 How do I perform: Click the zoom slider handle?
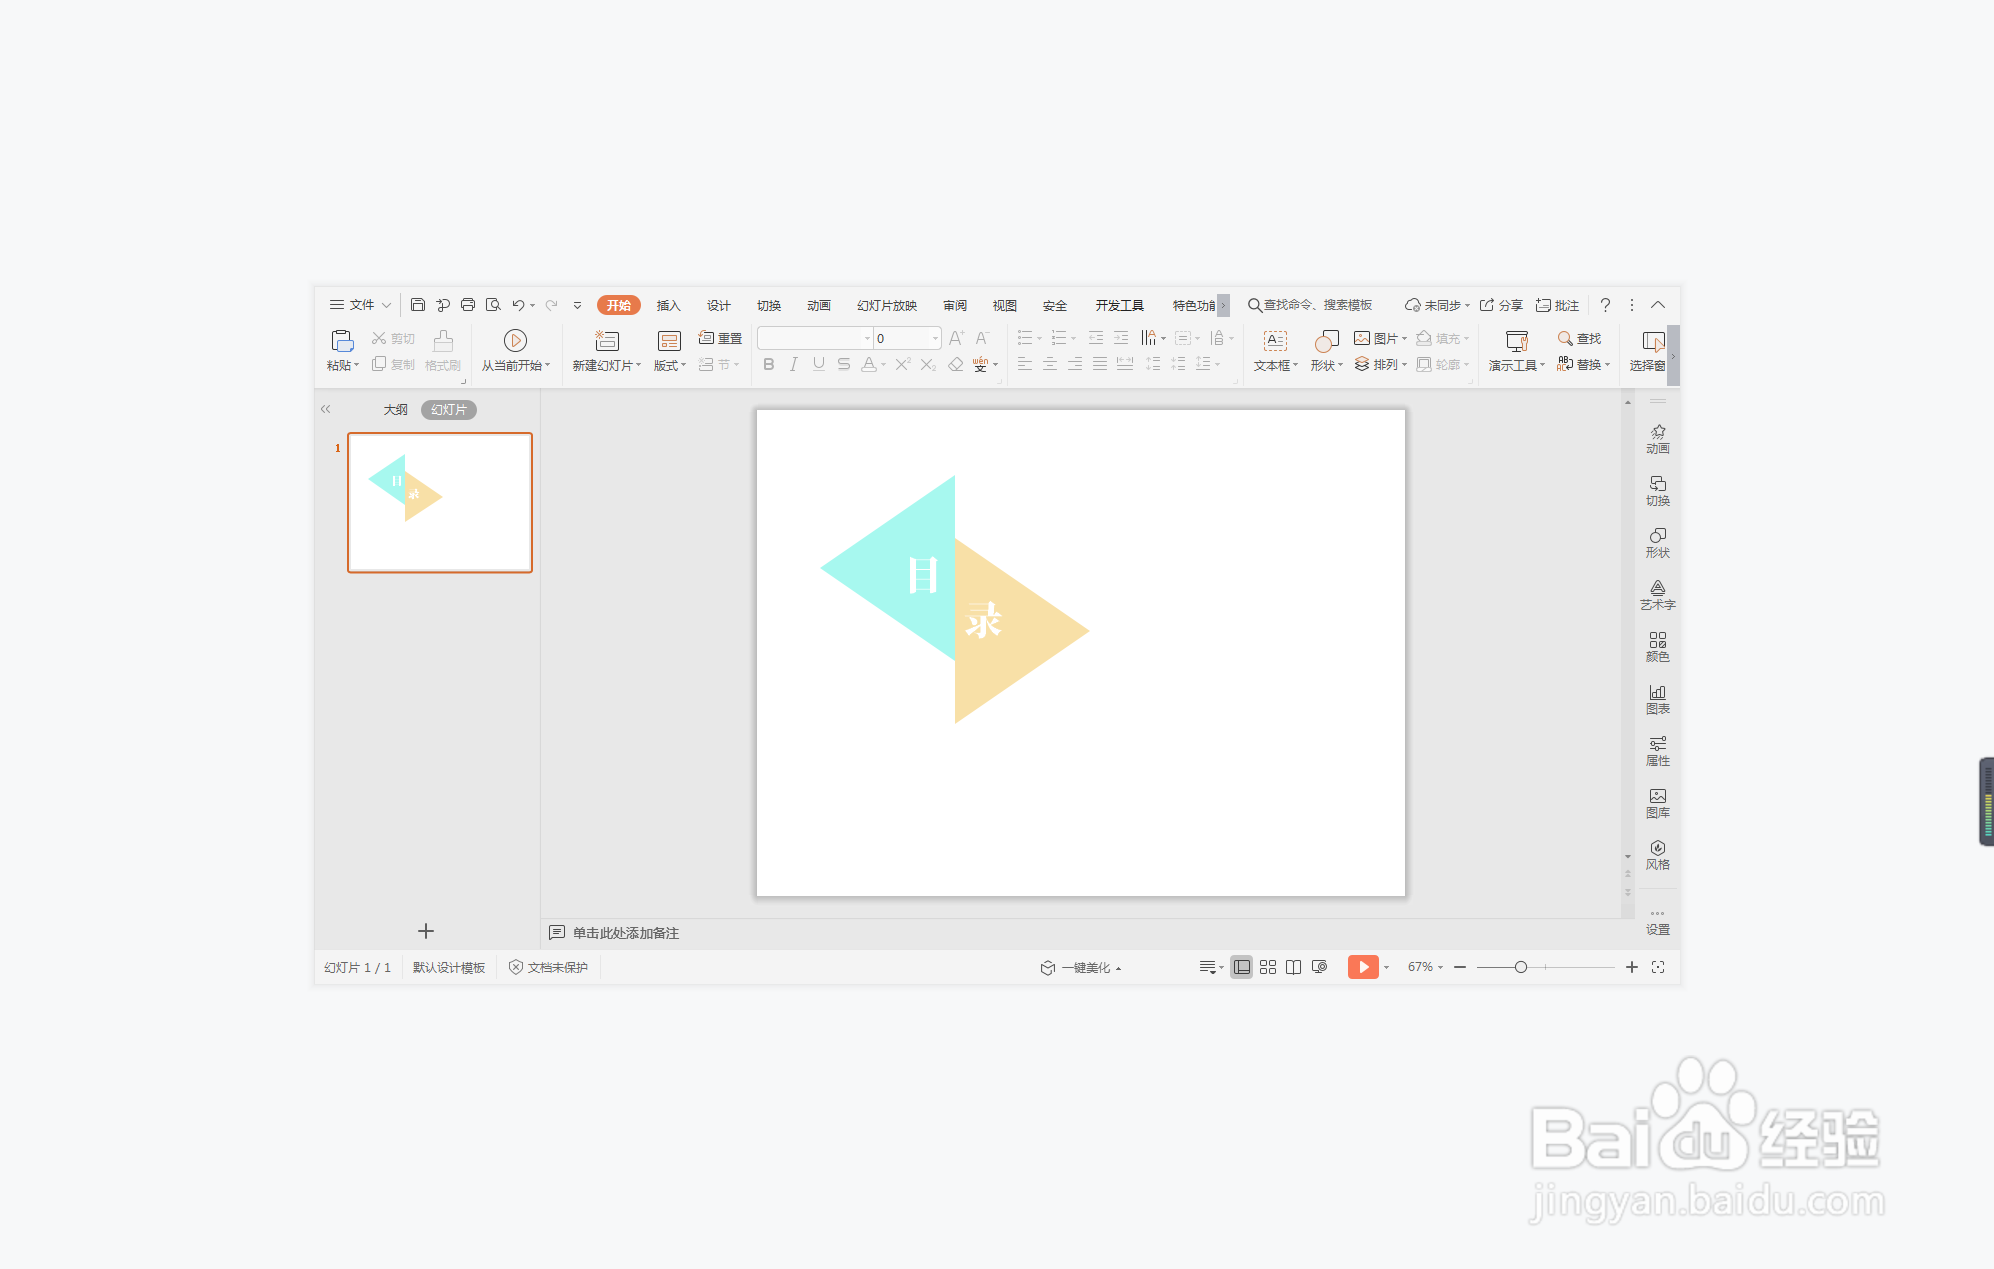[1520, 967]
